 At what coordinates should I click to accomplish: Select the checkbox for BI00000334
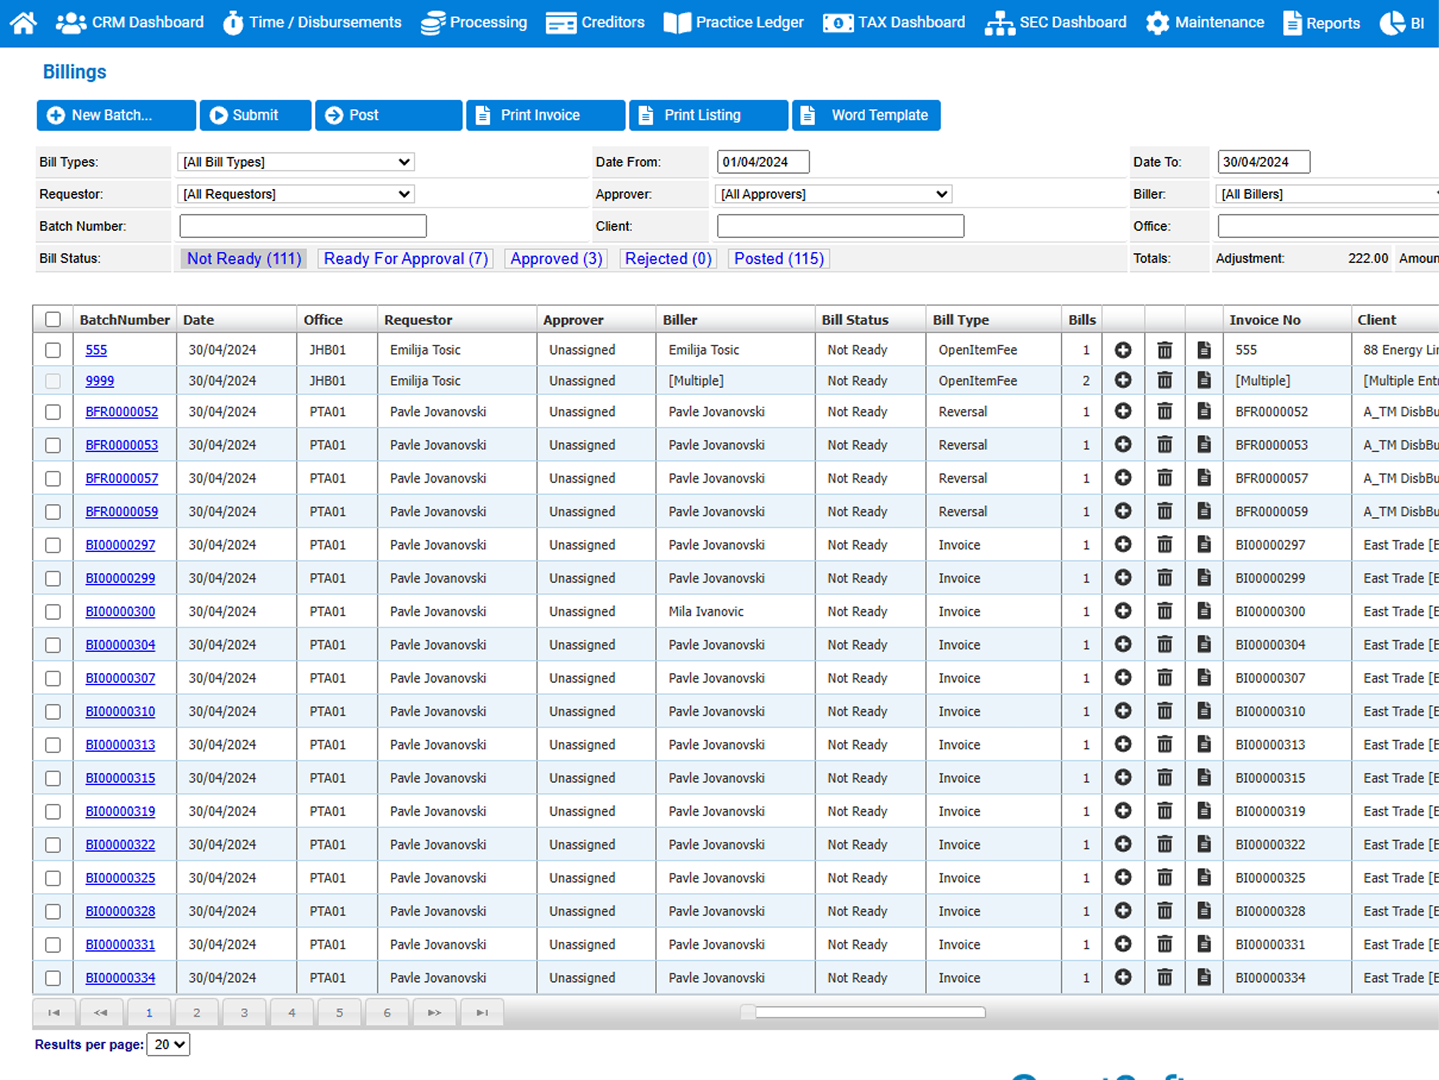[53, 978]
